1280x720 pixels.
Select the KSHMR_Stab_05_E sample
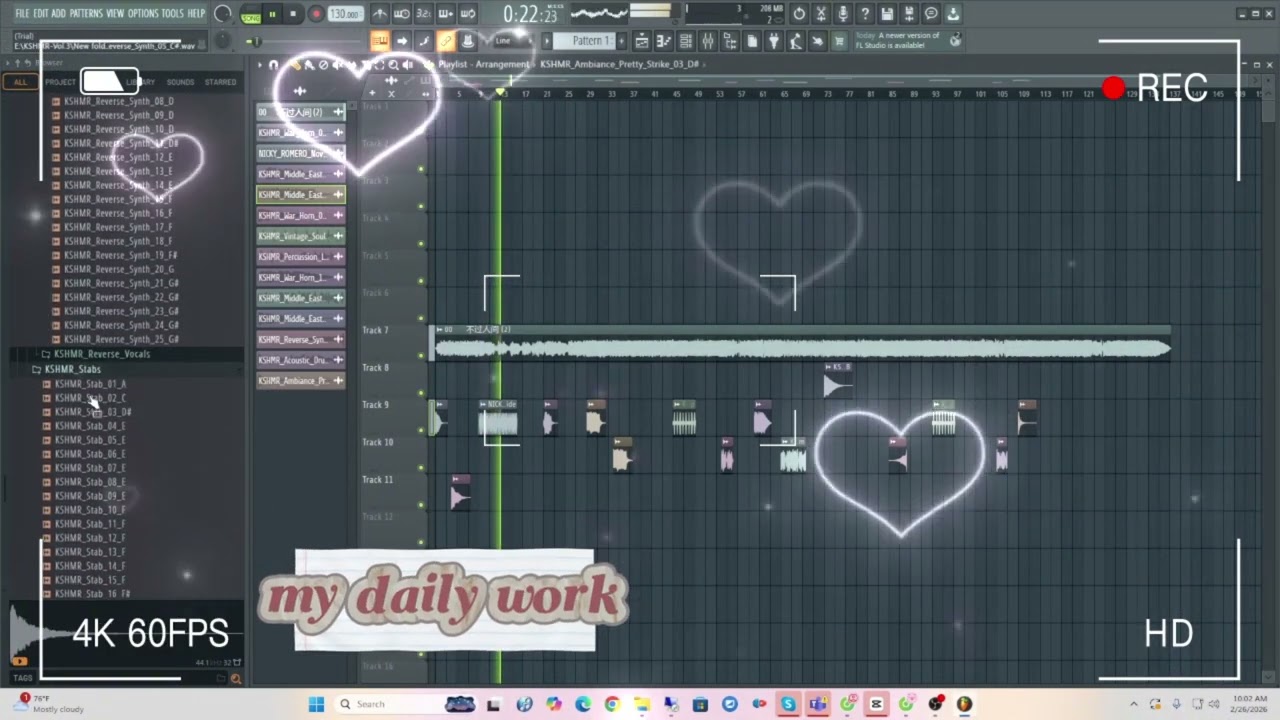pyautogui.click(x=90, y=440)
